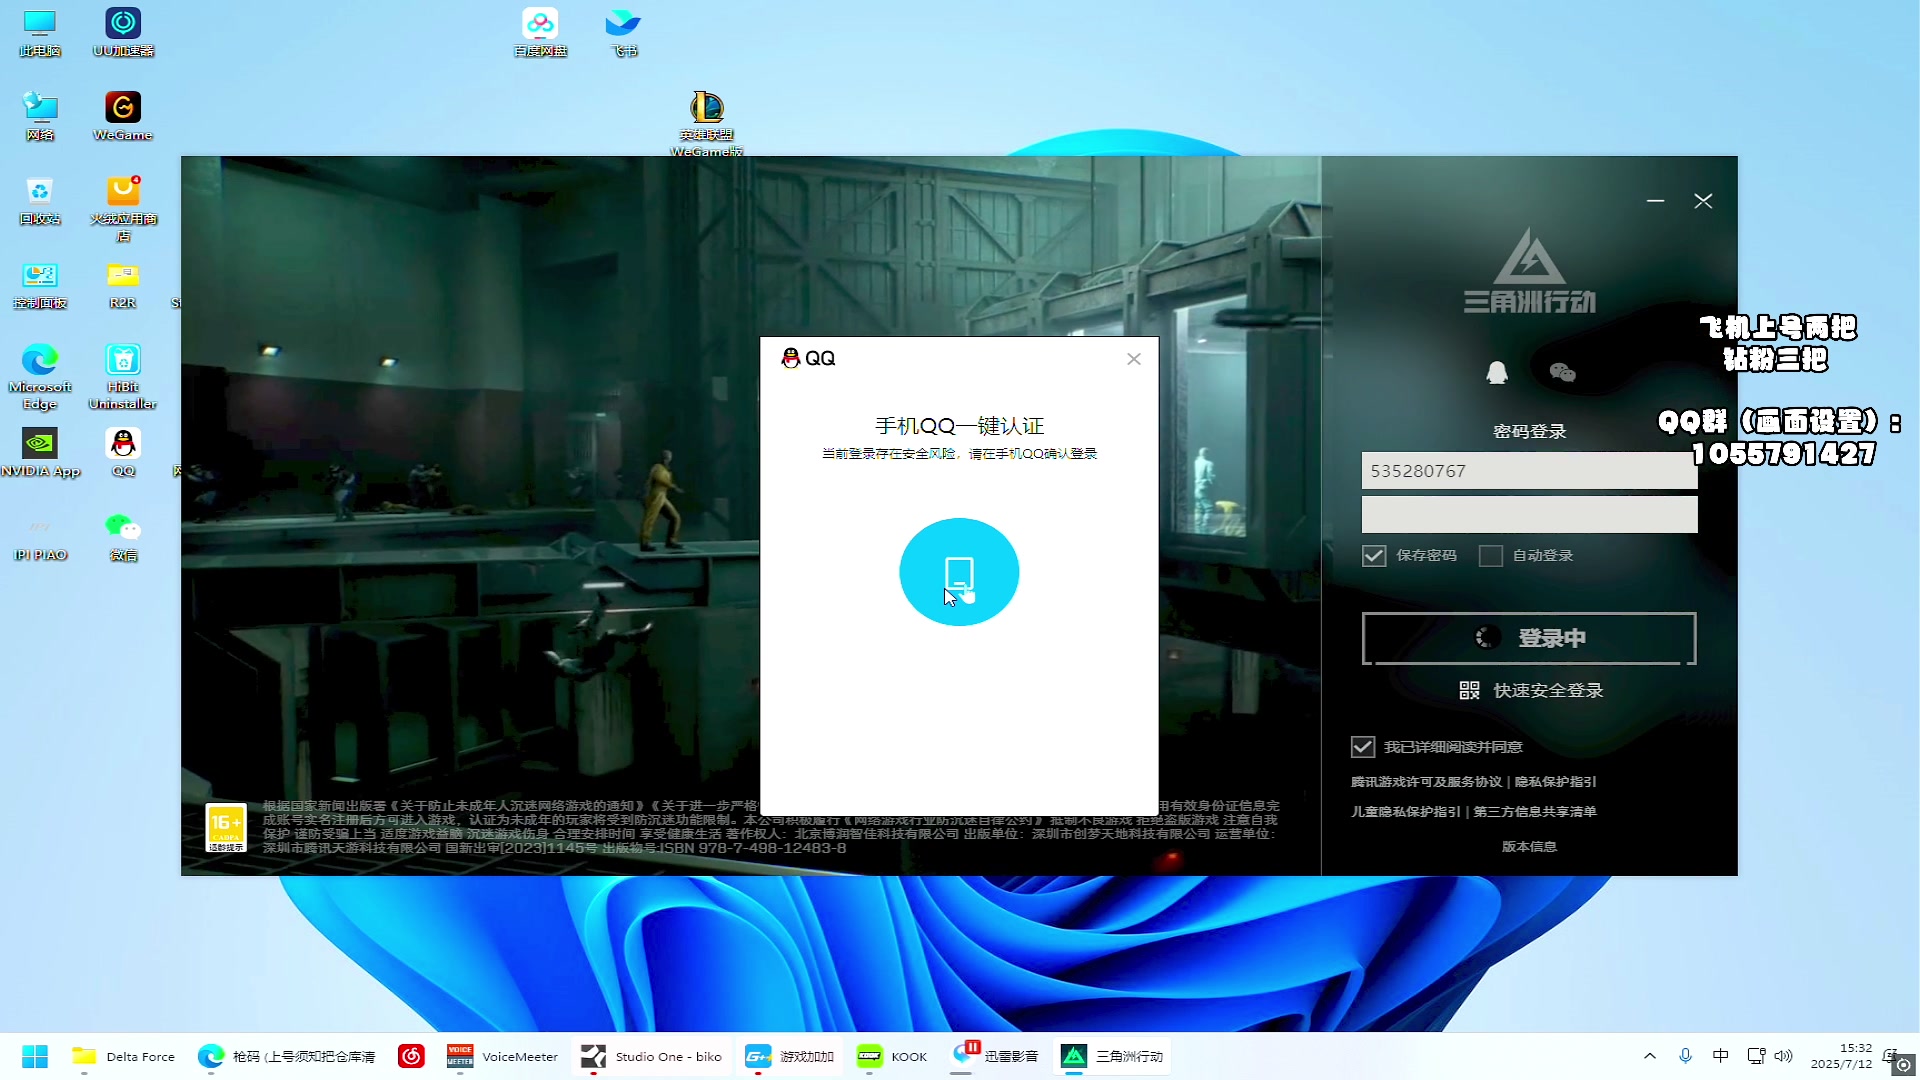The height and width of the screenshot is (1080, 1920).
Task: Close the 三角洲行动 launcher window
Action: (x=1703, y=201)
